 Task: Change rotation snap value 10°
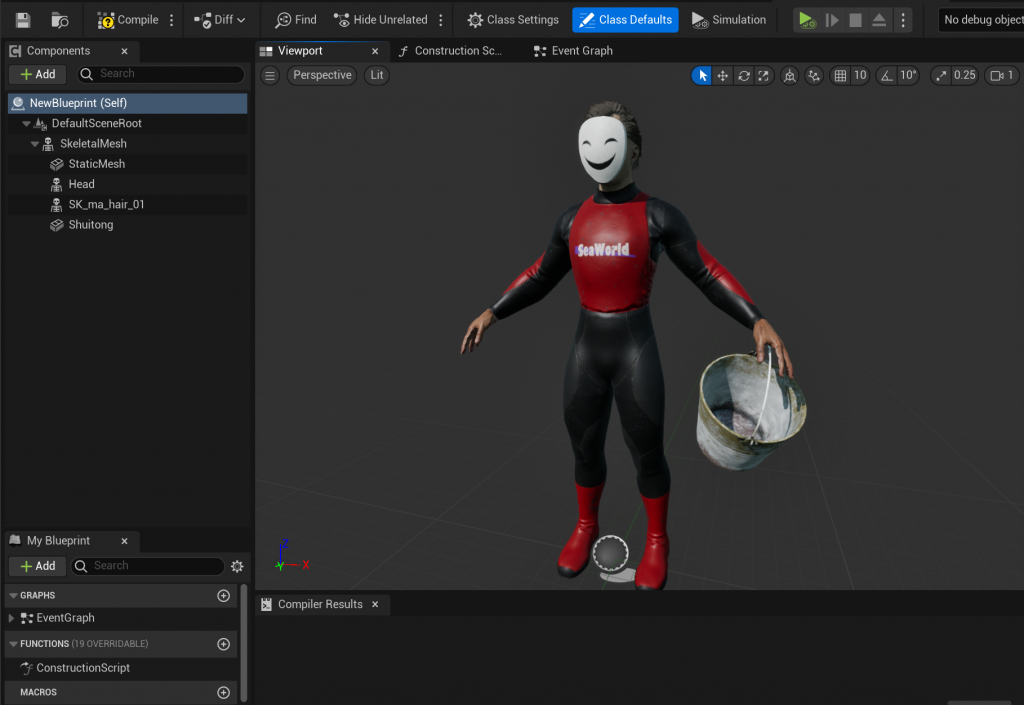point(908,75)
